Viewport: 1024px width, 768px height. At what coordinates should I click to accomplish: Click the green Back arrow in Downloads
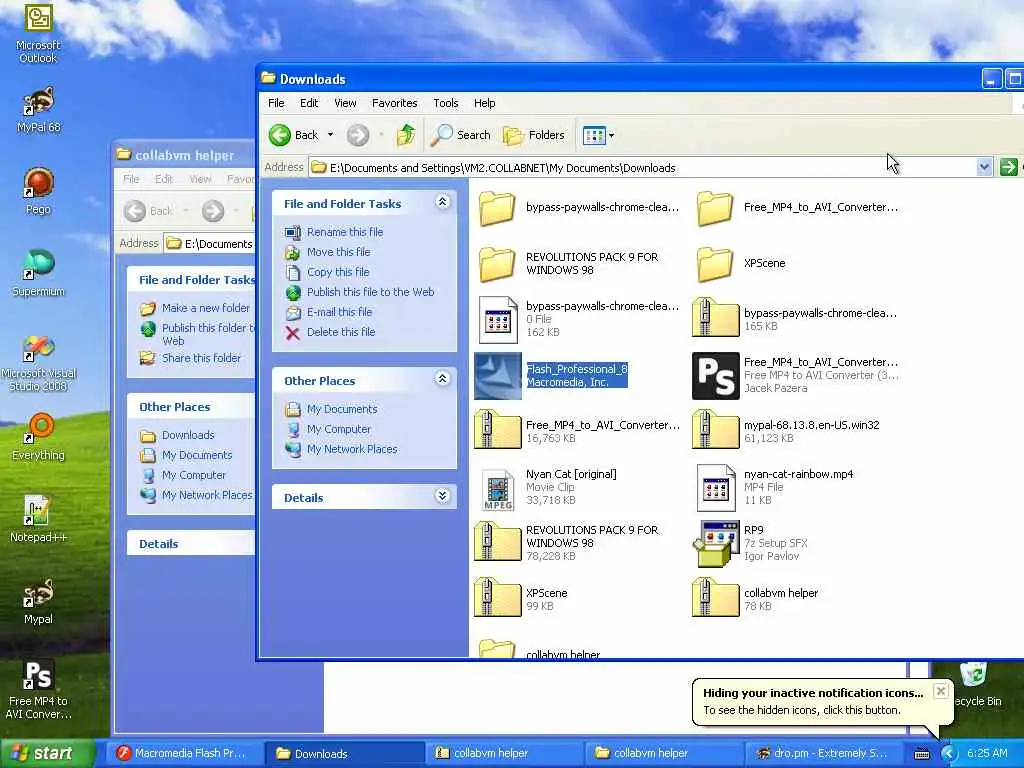[293, 135]
